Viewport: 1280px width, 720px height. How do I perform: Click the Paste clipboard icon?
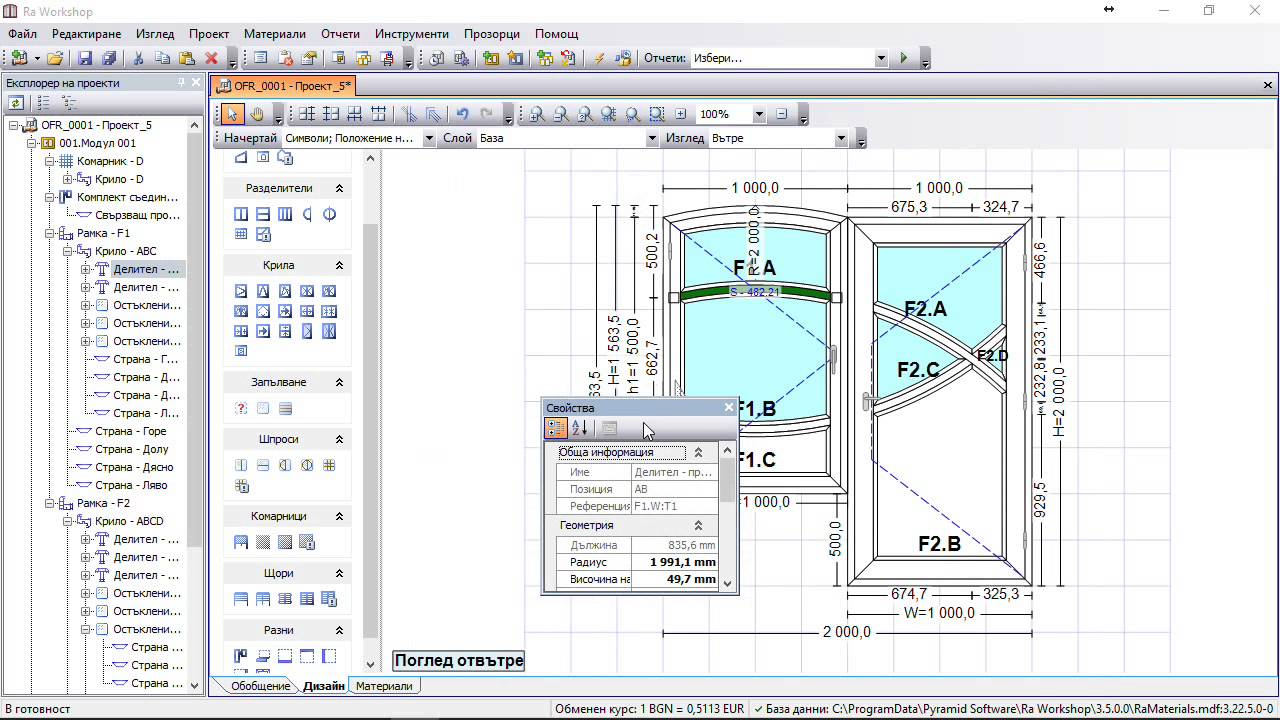(x=187, y=59)
